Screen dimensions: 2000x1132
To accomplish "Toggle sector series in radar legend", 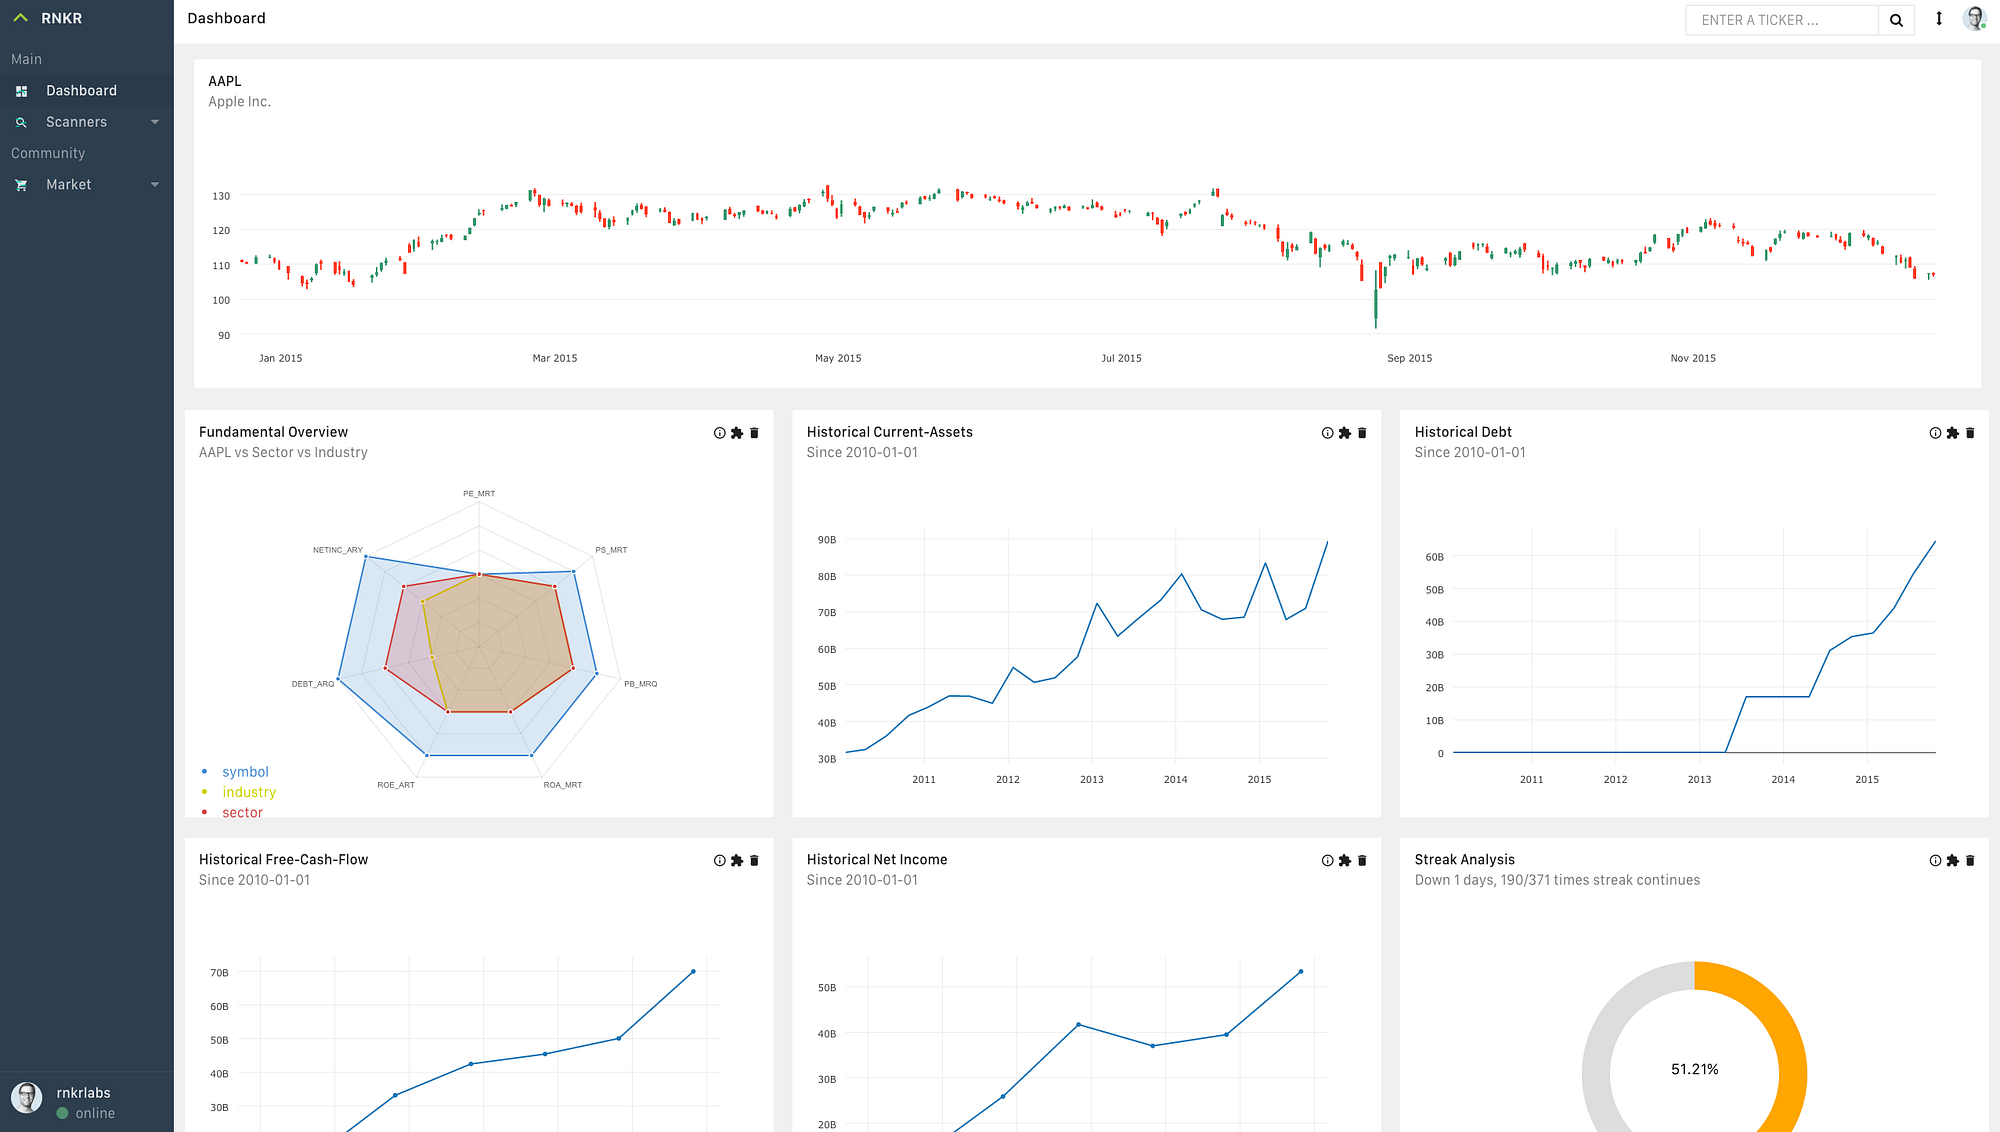I will click(242, 813).
